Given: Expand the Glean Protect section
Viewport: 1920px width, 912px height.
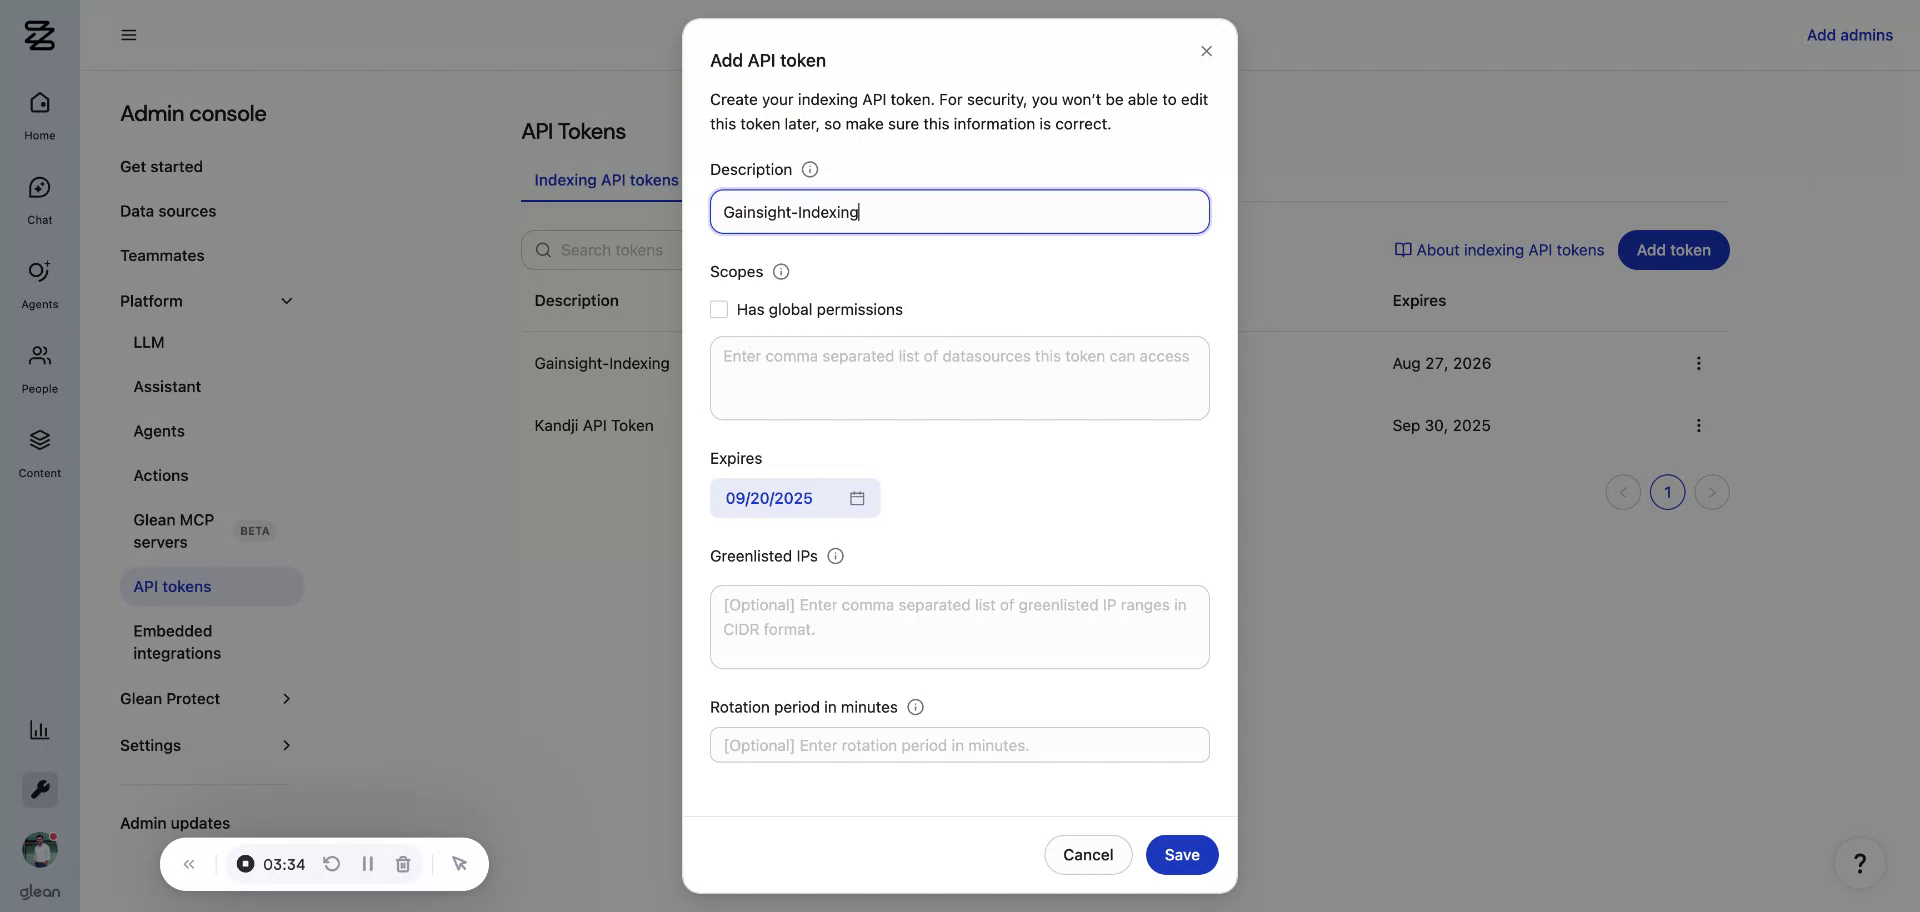Looking at the screenshot, I should click(x=287, y=699).
